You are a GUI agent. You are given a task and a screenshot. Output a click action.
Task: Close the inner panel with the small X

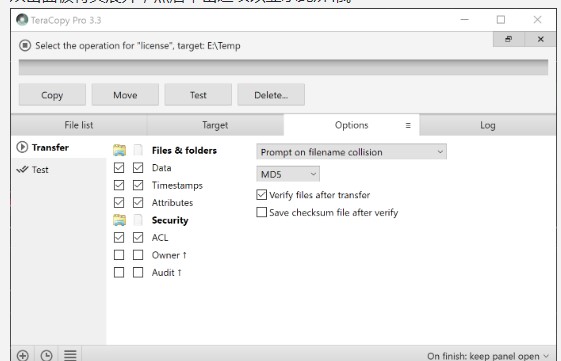pyautogui.click(x=541, y=39)
